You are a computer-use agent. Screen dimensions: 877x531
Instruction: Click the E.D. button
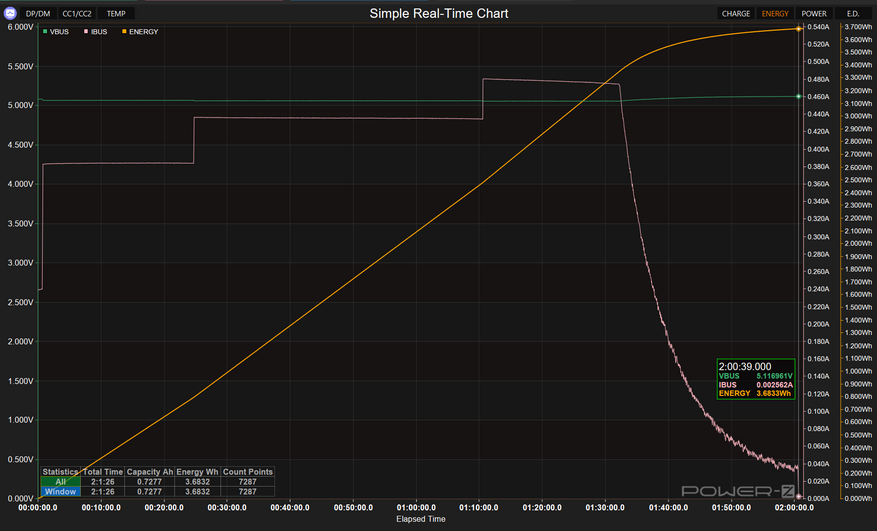click(x=853, y=14)
